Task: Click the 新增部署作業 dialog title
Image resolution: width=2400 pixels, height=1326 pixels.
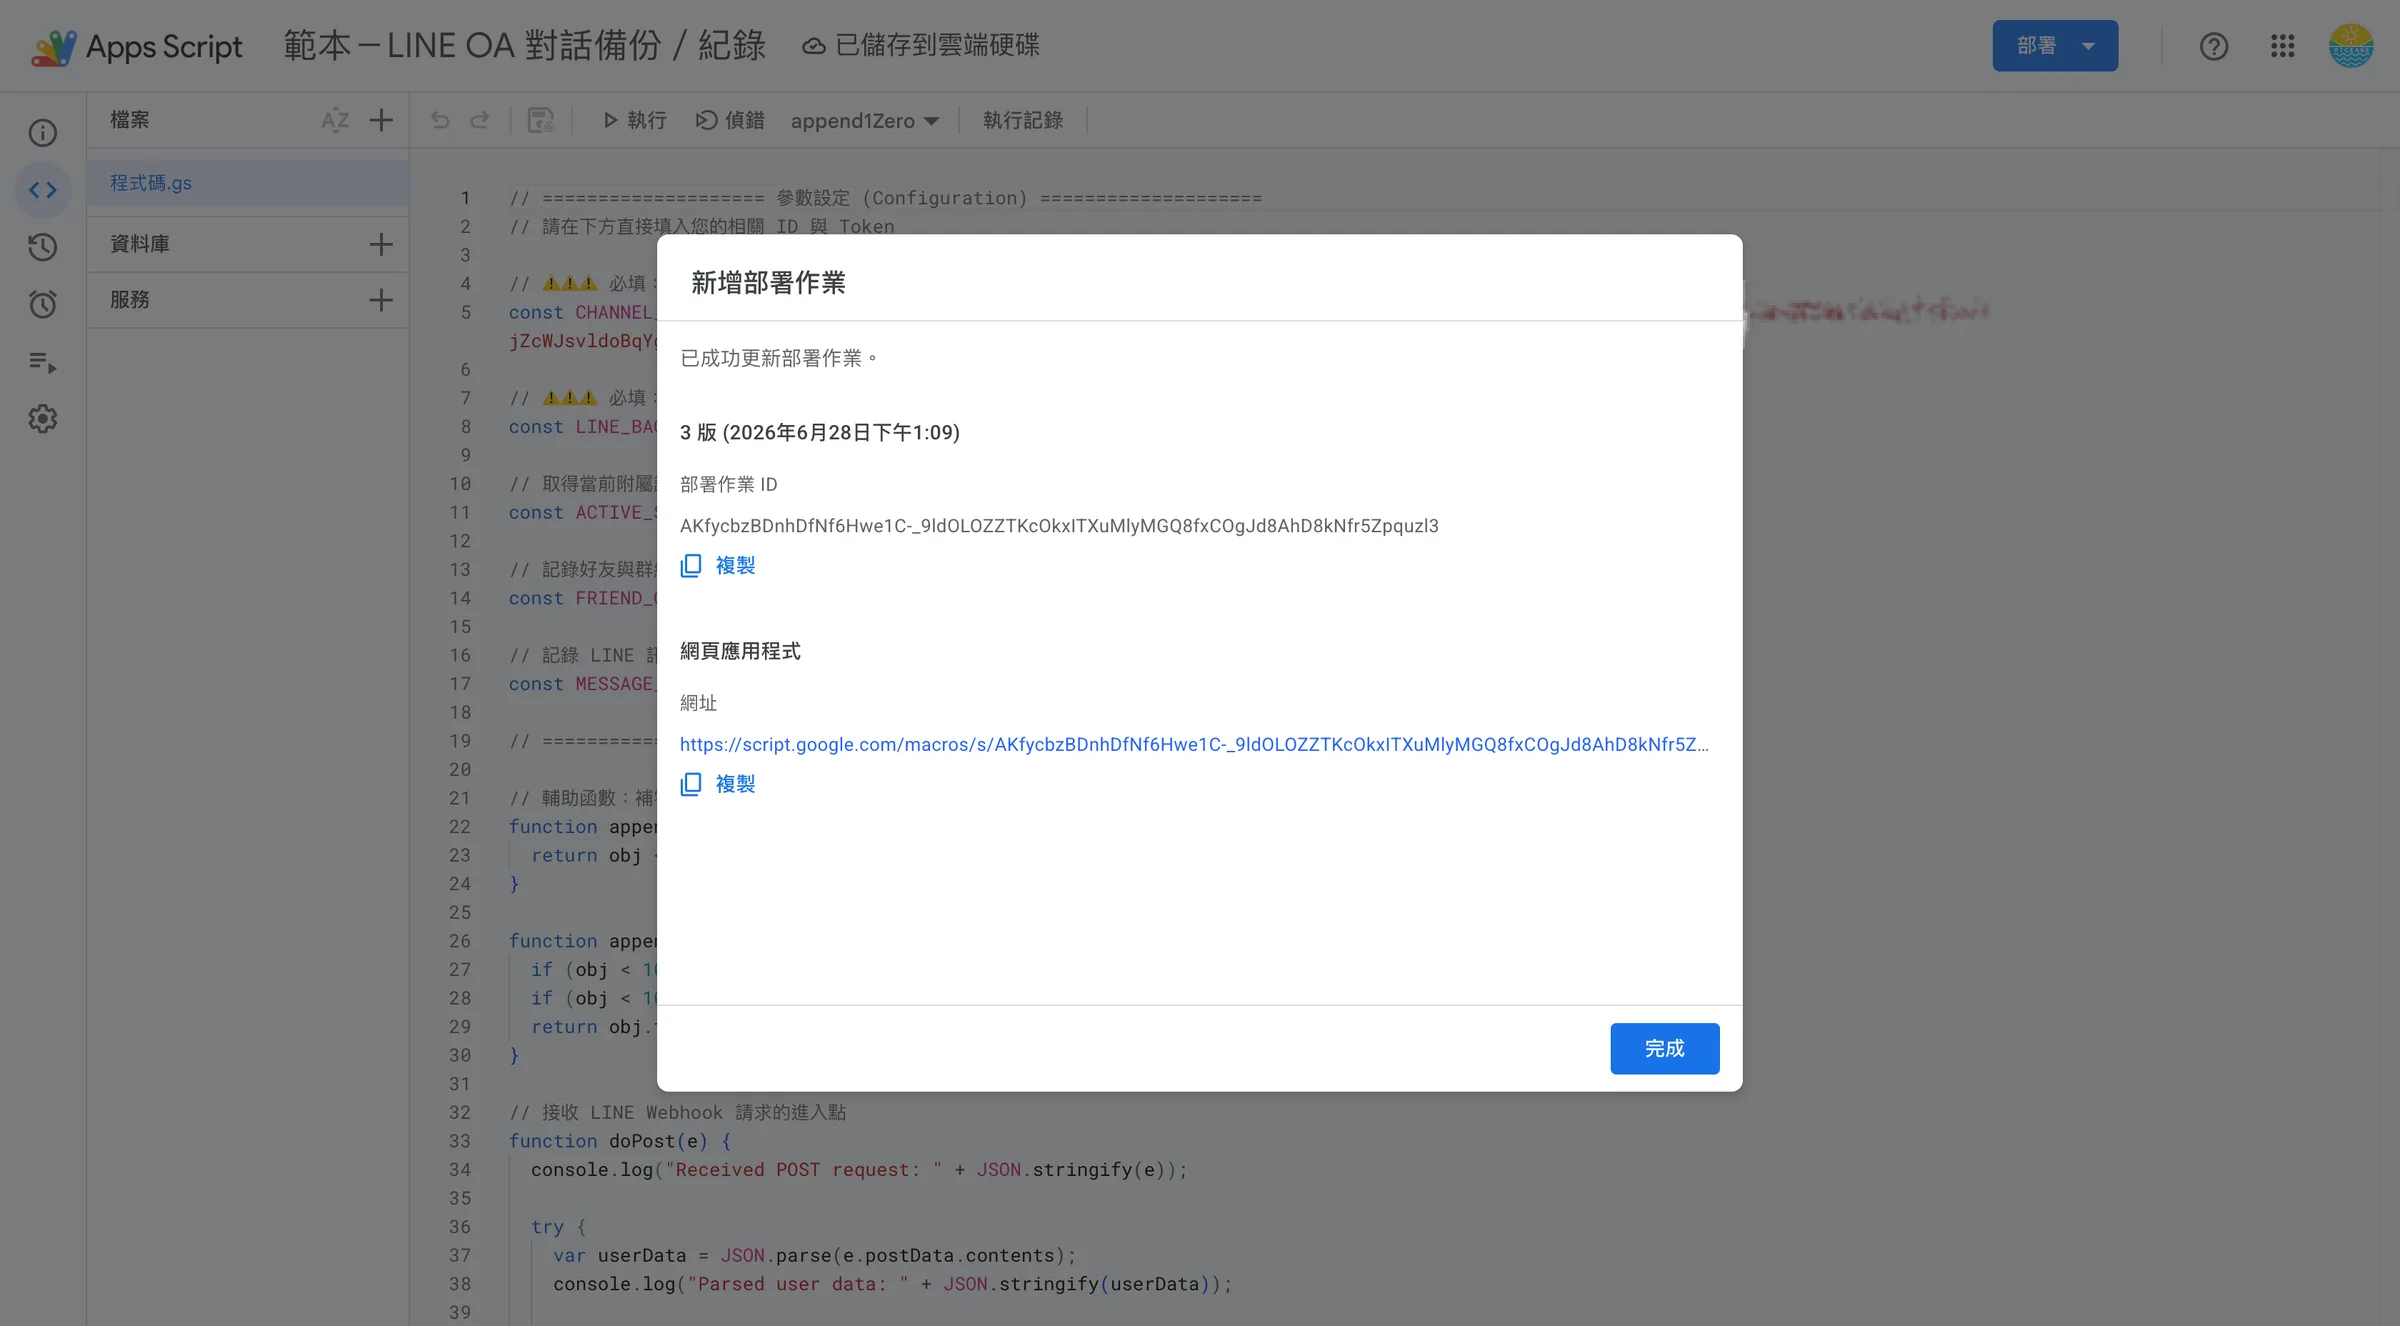Action: tap(768, 283)
